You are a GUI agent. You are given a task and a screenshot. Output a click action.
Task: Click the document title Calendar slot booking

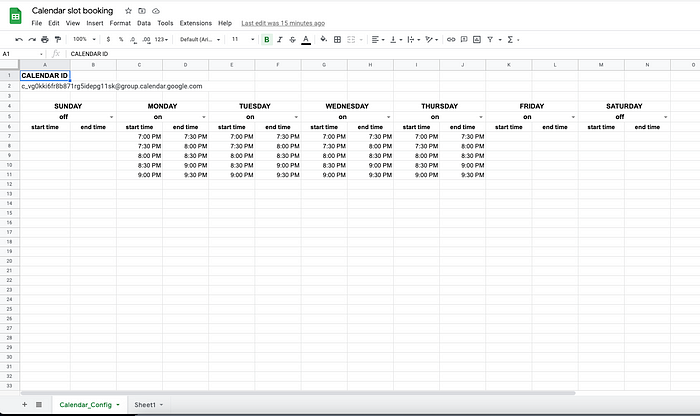(x=72, y=11)
